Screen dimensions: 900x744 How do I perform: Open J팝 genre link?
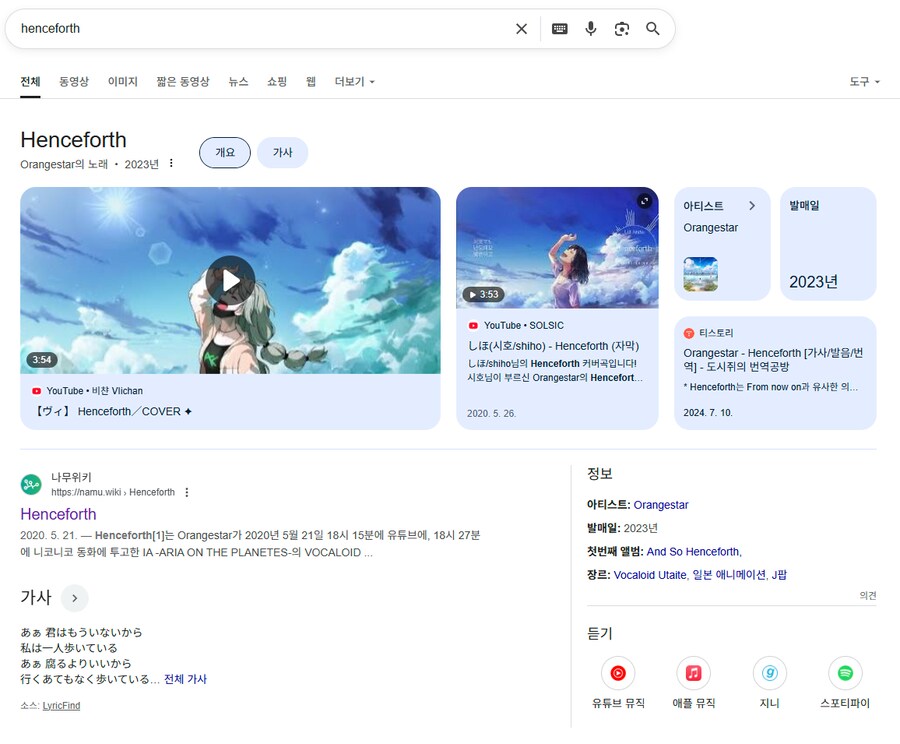779,575
